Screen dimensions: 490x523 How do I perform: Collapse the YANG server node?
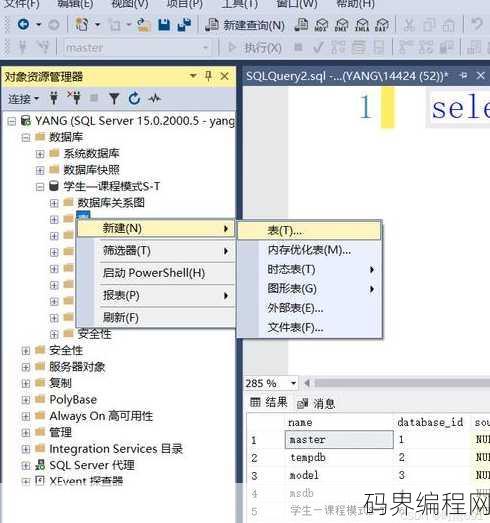pos(12,121)
